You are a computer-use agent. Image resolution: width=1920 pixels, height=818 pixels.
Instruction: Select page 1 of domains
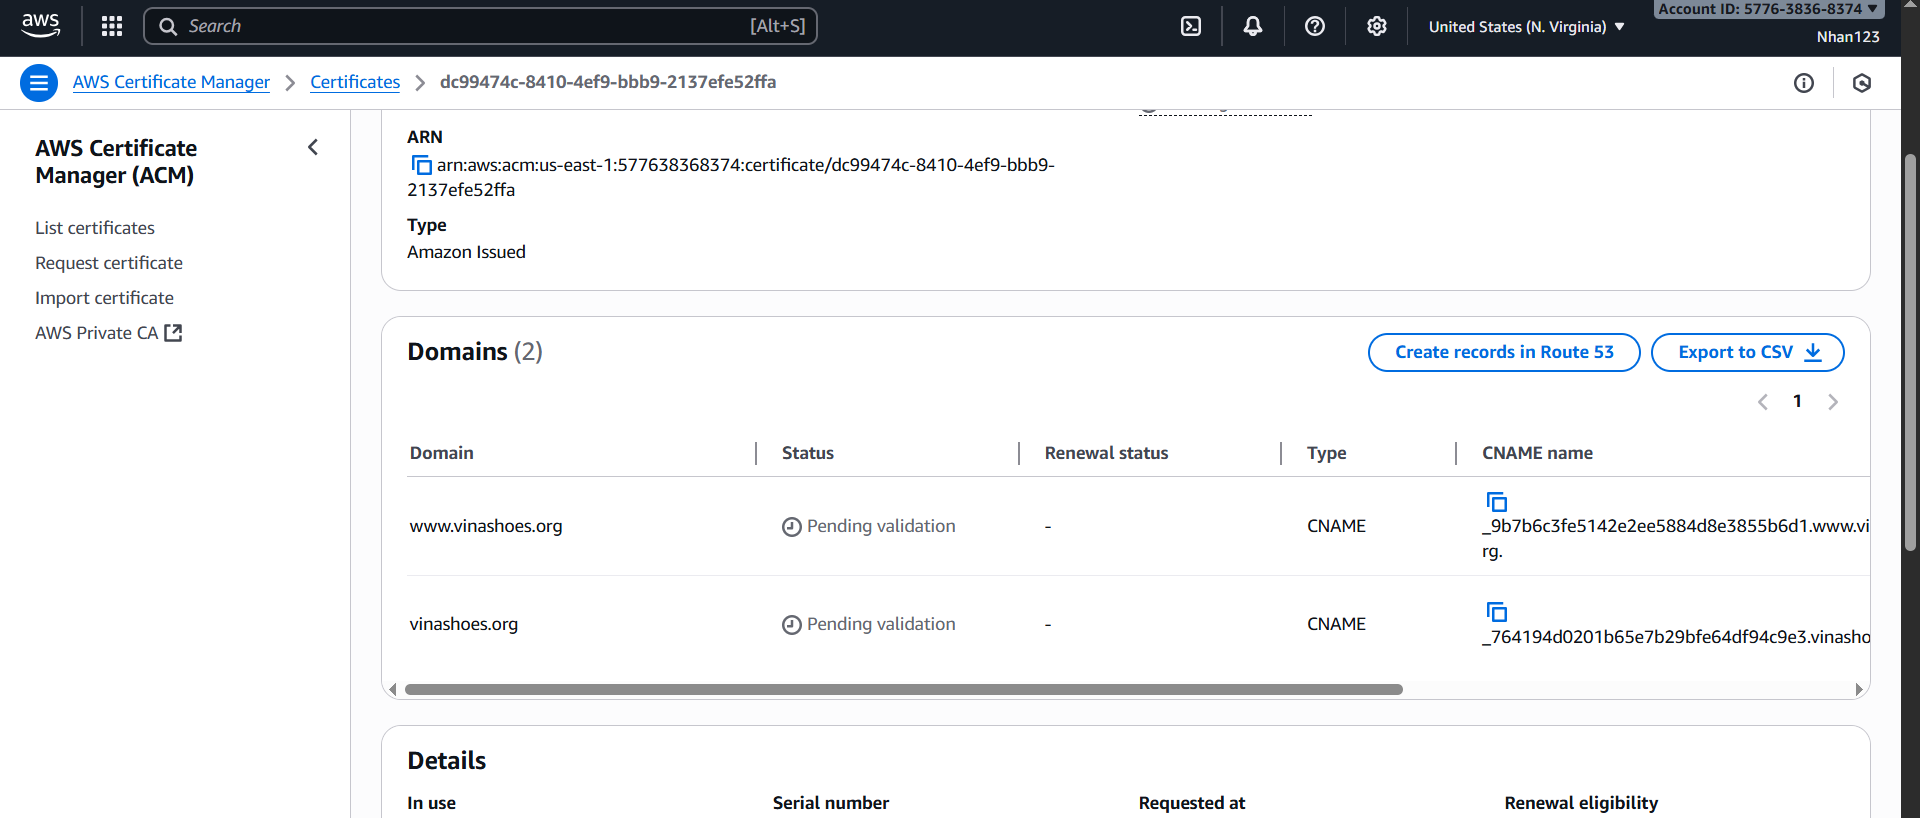pyautogui.click(x=1797, y=401)
